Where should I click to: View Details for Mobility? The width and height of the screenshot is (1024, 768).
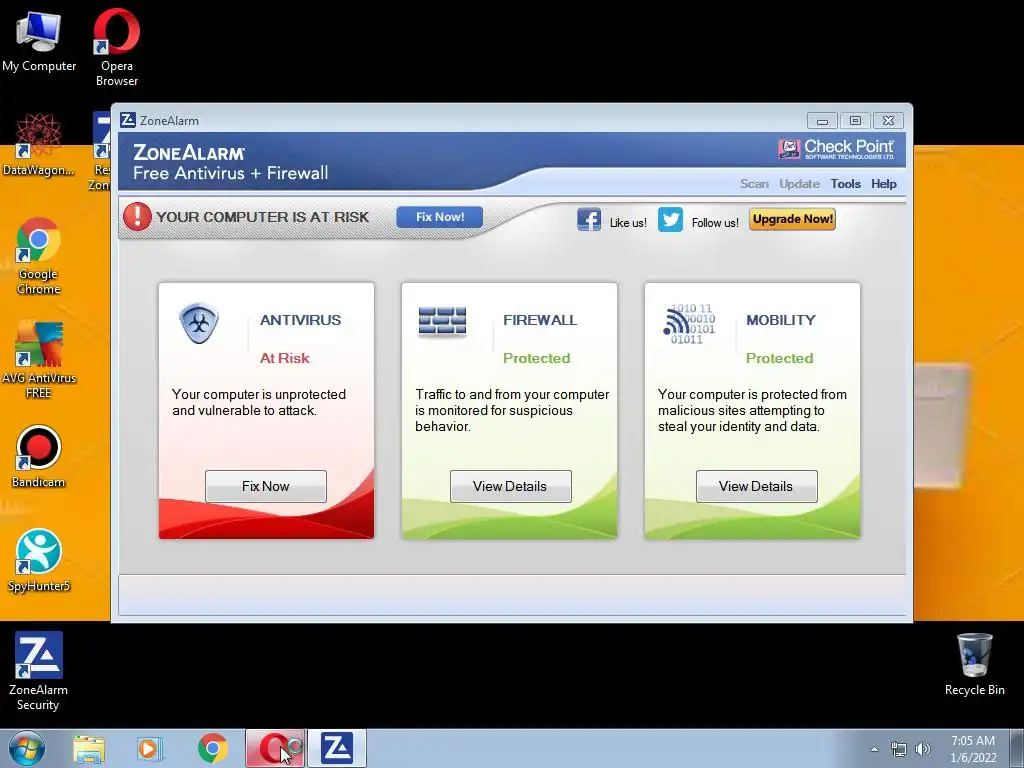756,487
